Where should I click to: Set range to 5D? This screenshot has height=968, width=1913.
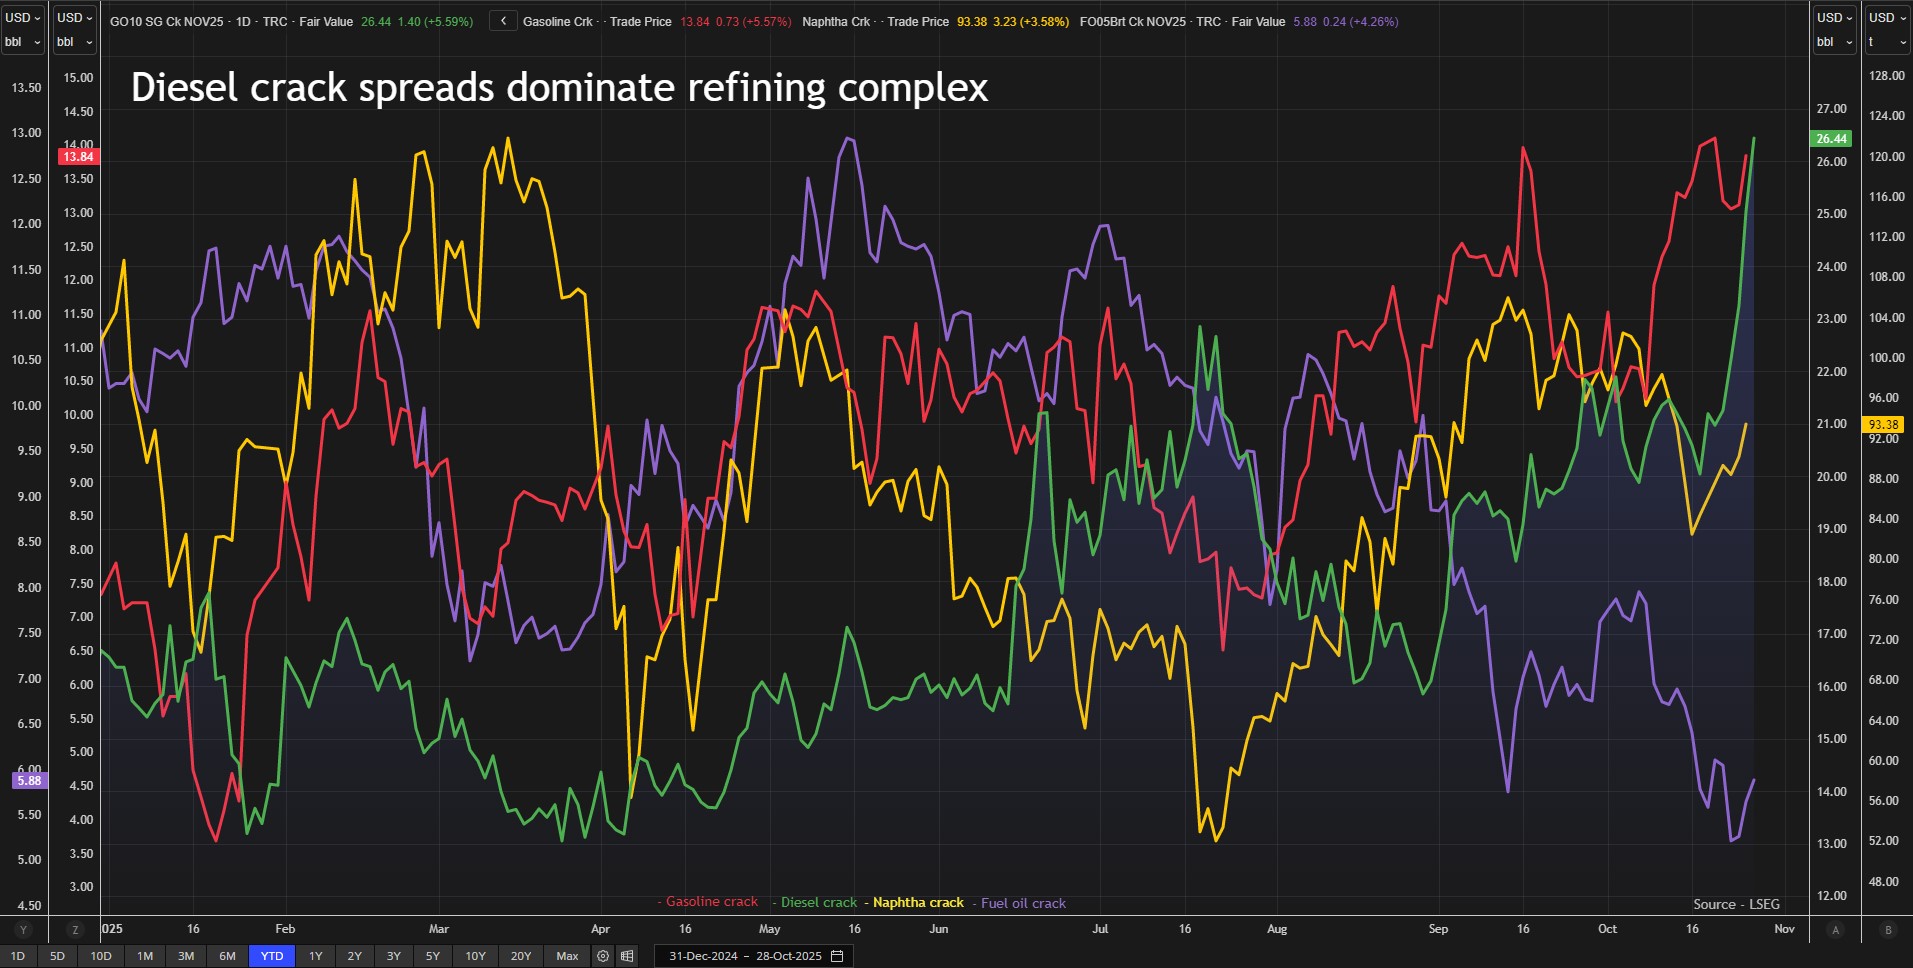57,956
